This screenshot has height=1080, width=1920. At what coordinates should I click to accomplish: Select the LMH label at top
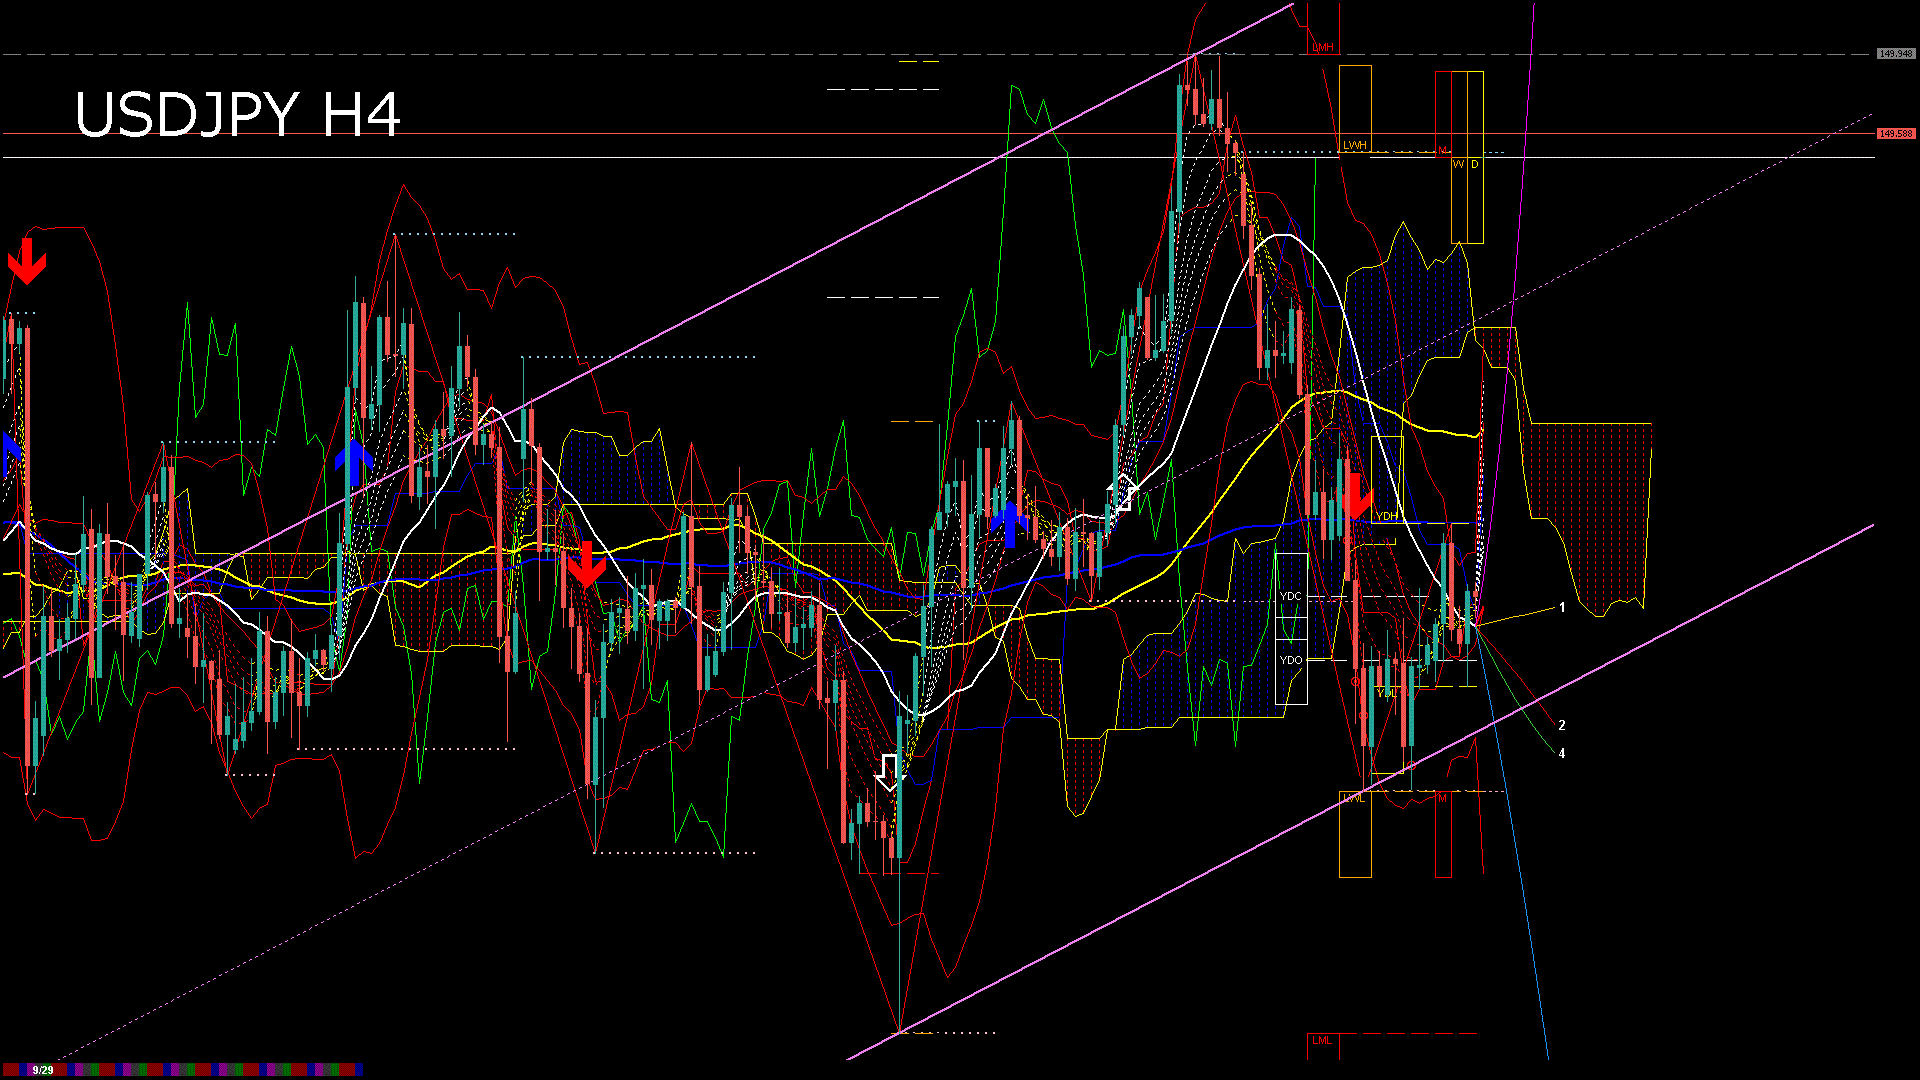click(x=1322, y=48)
